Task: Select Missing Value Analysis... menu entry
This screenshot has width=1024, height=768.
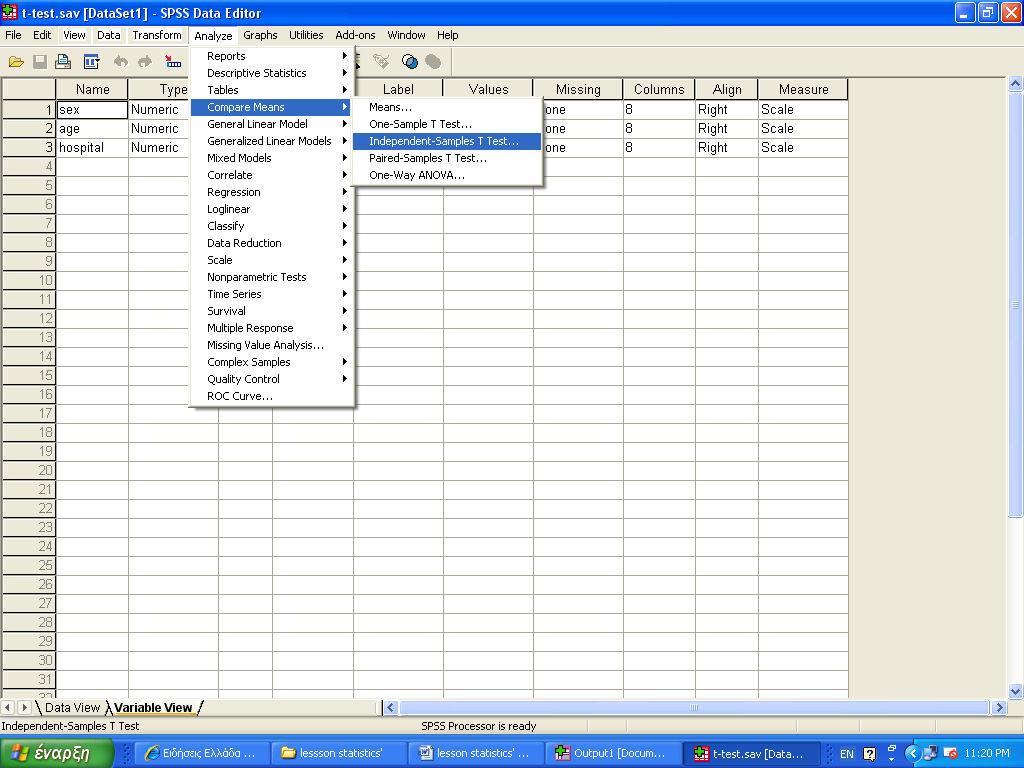Action: (272, 345)
